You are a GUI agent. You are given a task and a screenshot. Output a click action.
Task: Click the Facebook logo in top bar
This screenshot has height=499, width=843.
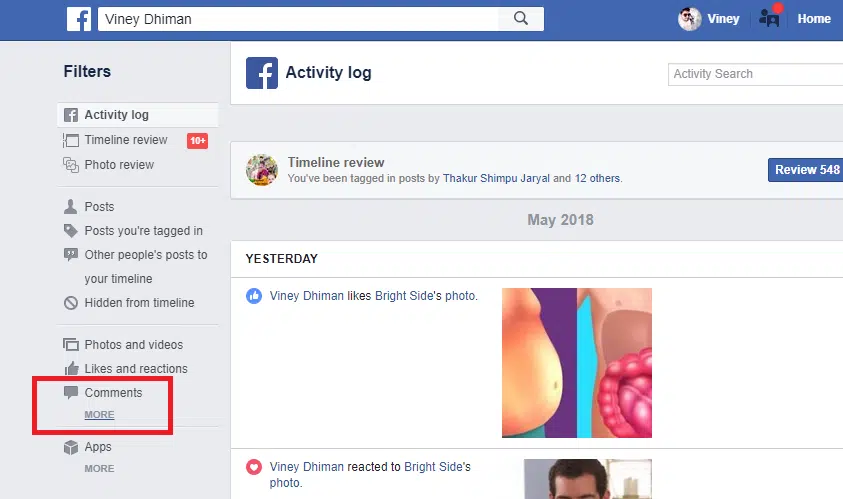pos(79,19)
